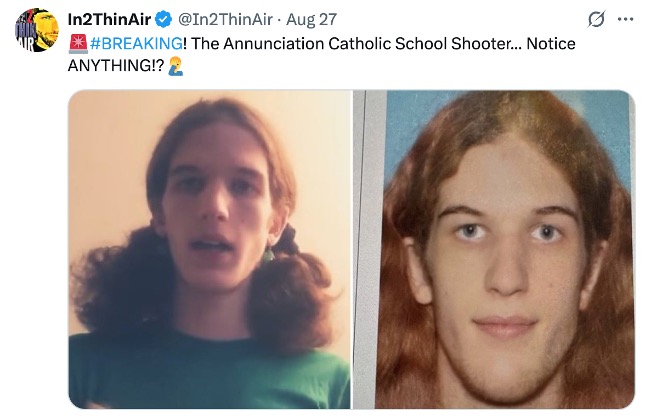Open the #BREAKING hashtag link

click(x=136, y=43)
